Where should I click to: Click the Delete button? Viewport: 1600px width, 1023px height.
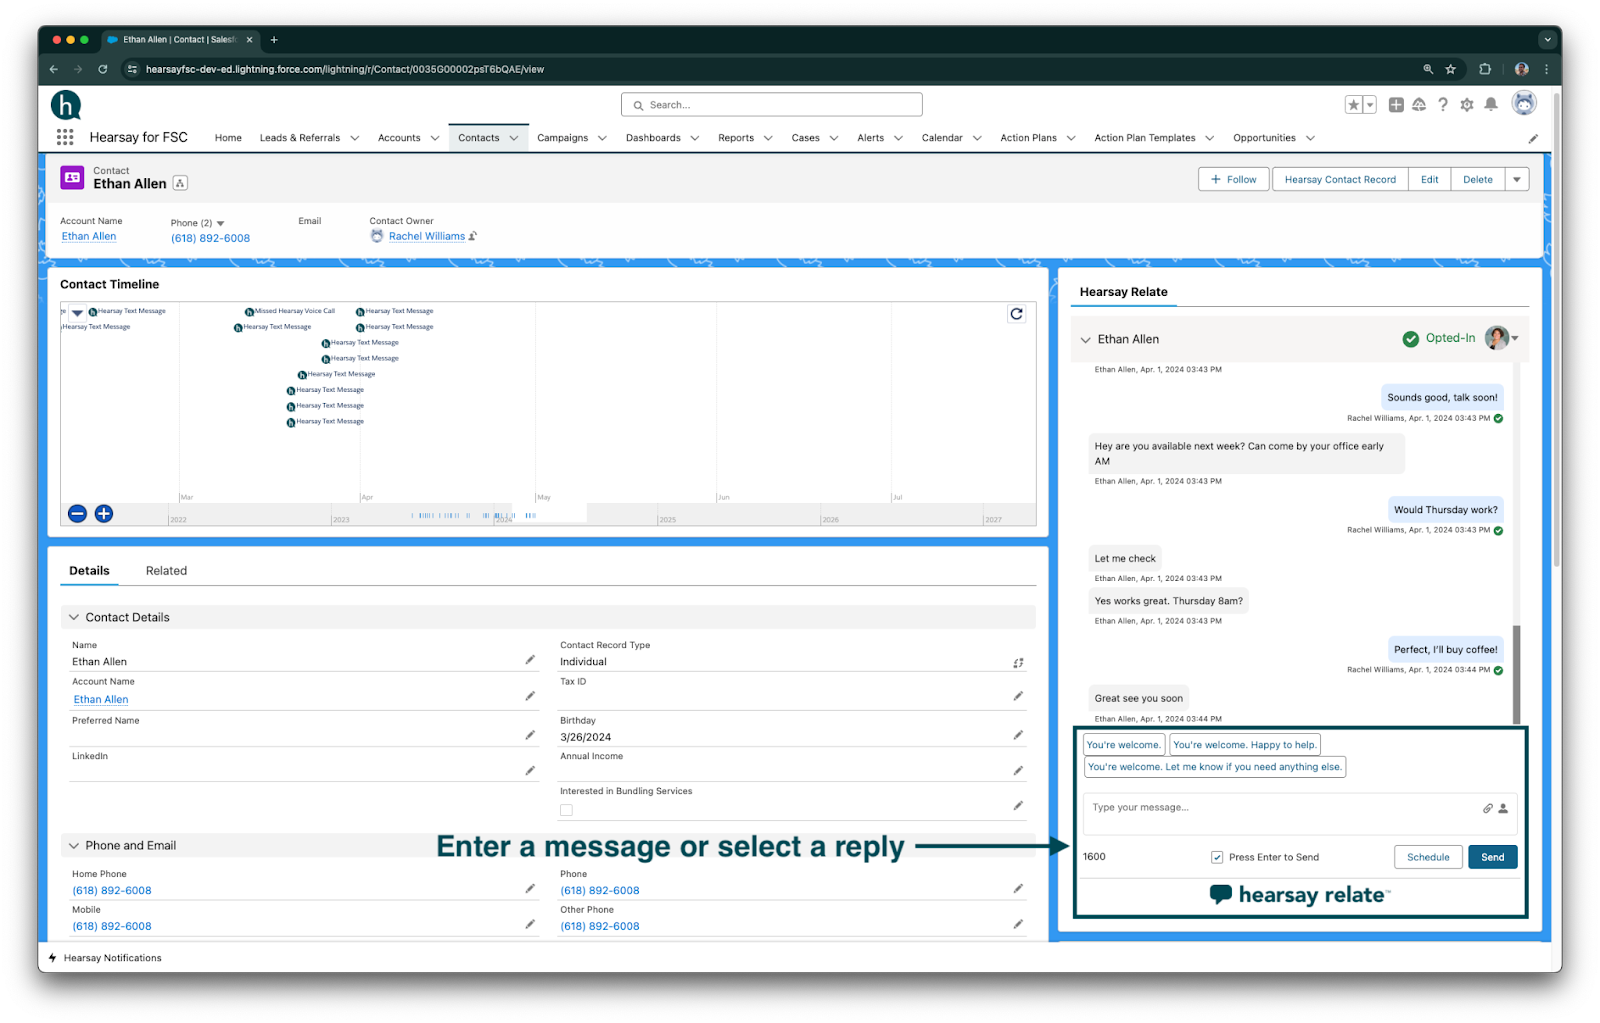tap(1478, 179)
